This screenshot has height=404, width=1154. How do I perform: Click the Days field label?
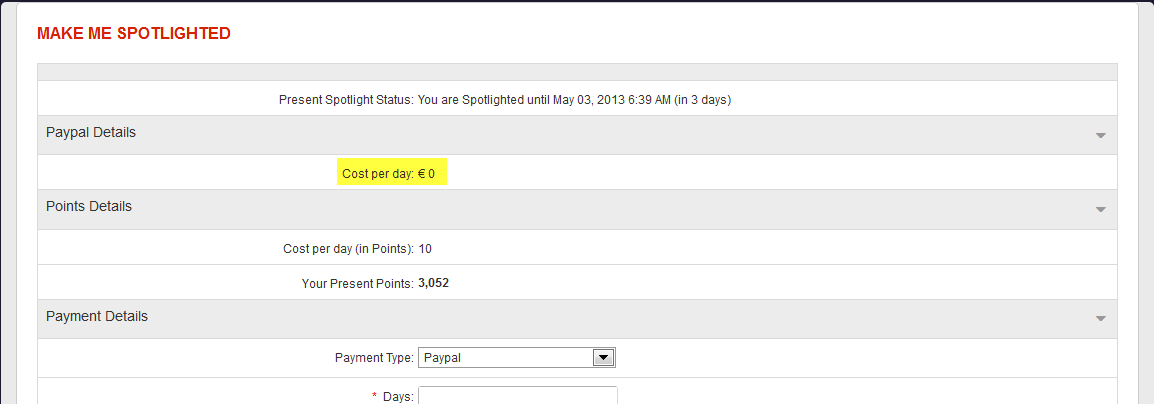click(398, 397)
